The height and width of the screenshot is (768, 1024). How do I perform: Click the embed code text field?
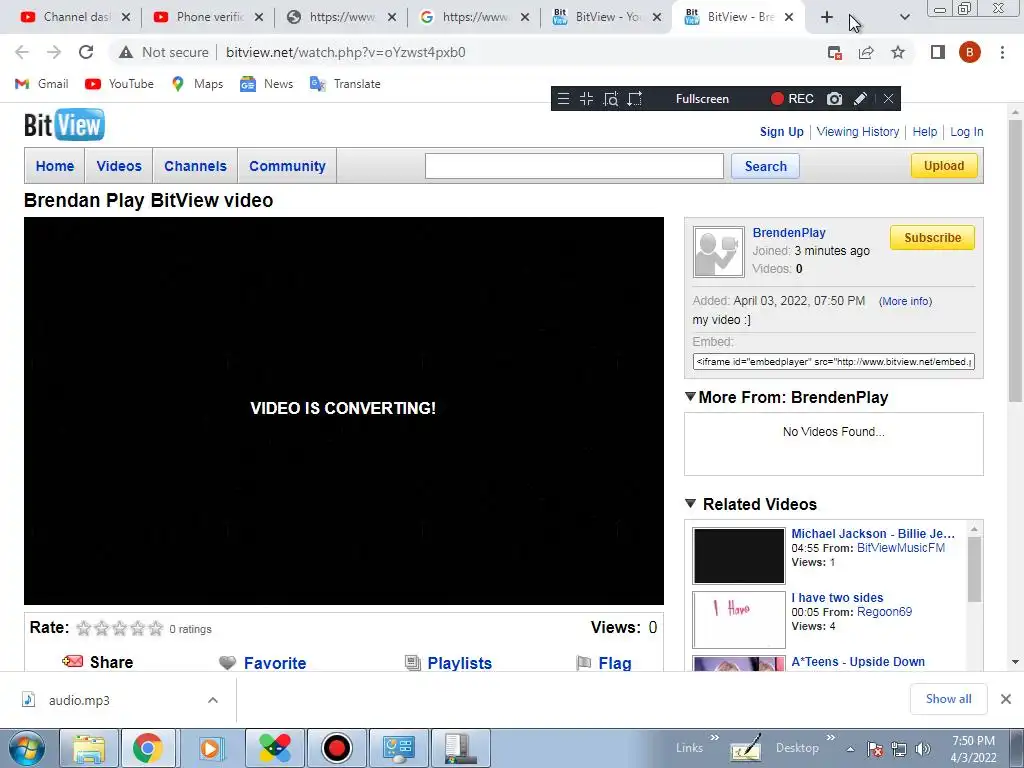coord(833,361)
